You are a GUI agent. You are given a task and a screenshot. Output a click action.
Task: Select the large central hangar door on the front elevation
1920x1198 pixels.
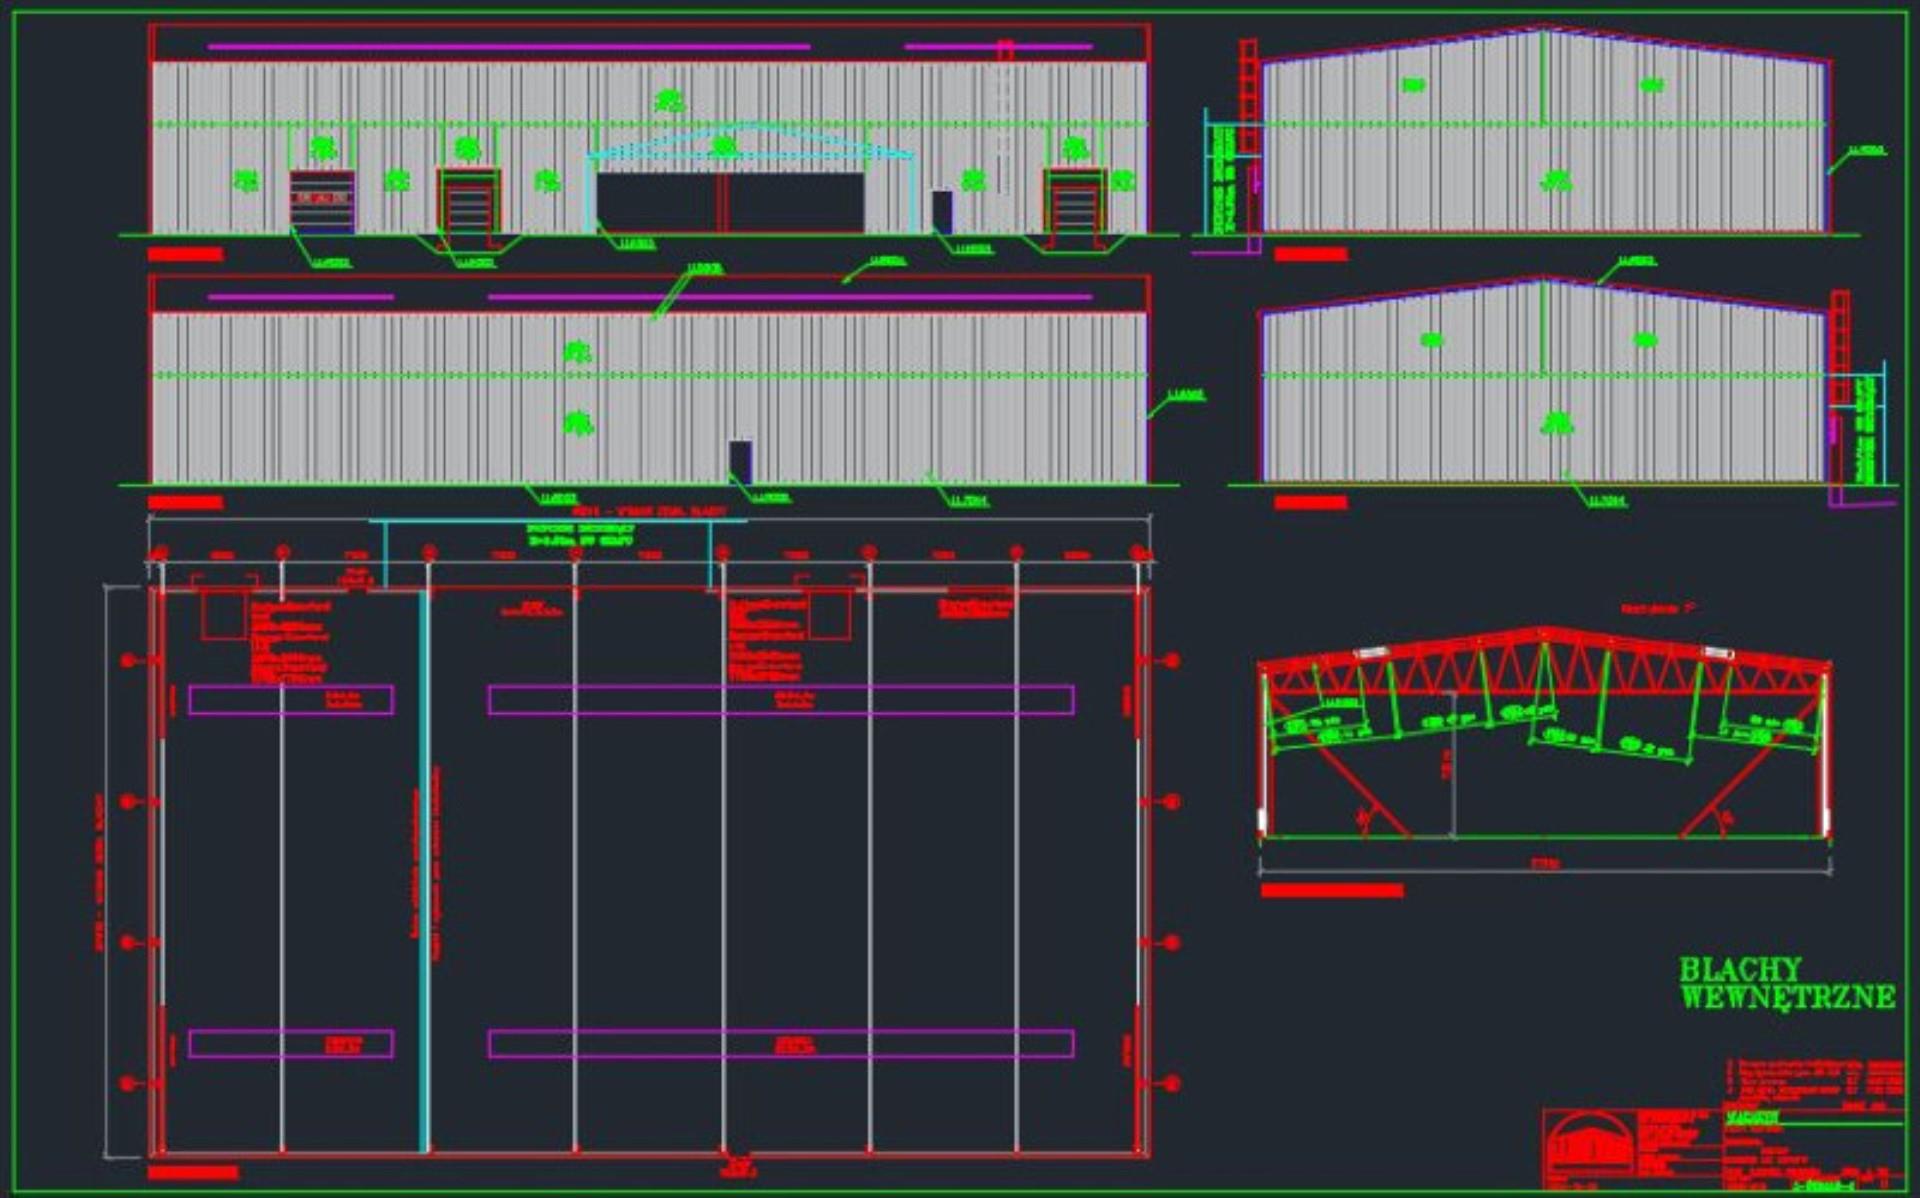click(x=730, y=203)
